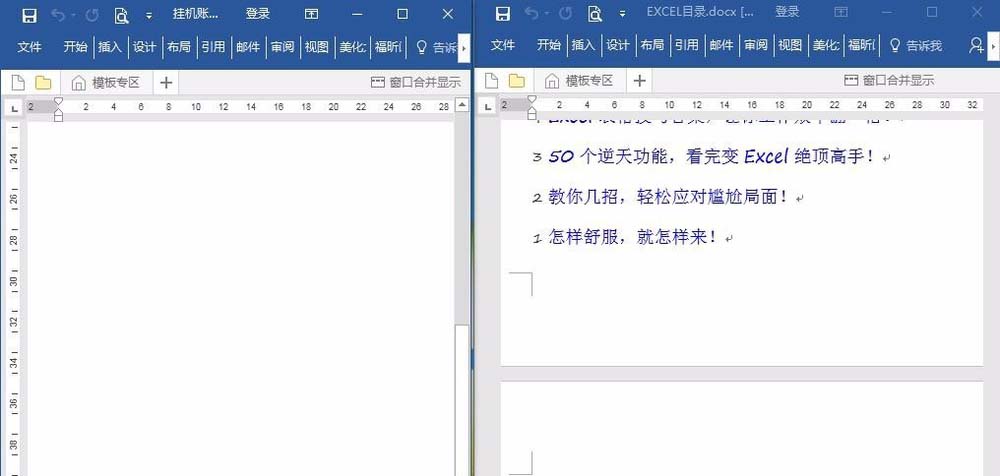This screenshot has height=476, width=1000.
Task: Switch to 审阅 tab in left window
Action: point(282,47)
